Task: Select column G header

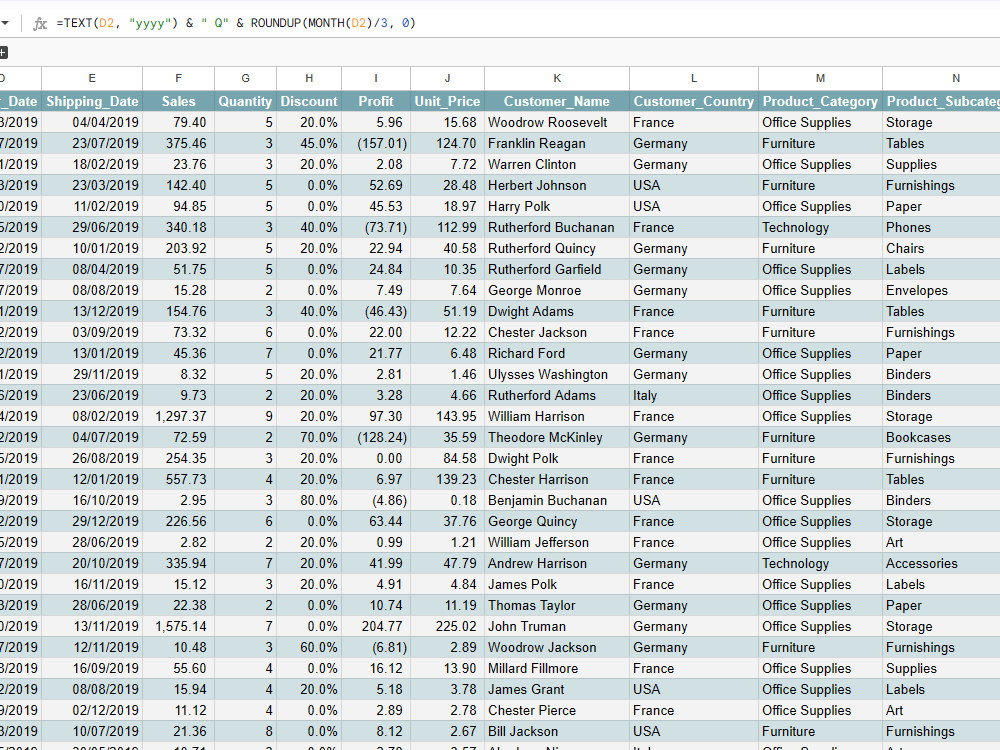Action: [x=246, y=78]
